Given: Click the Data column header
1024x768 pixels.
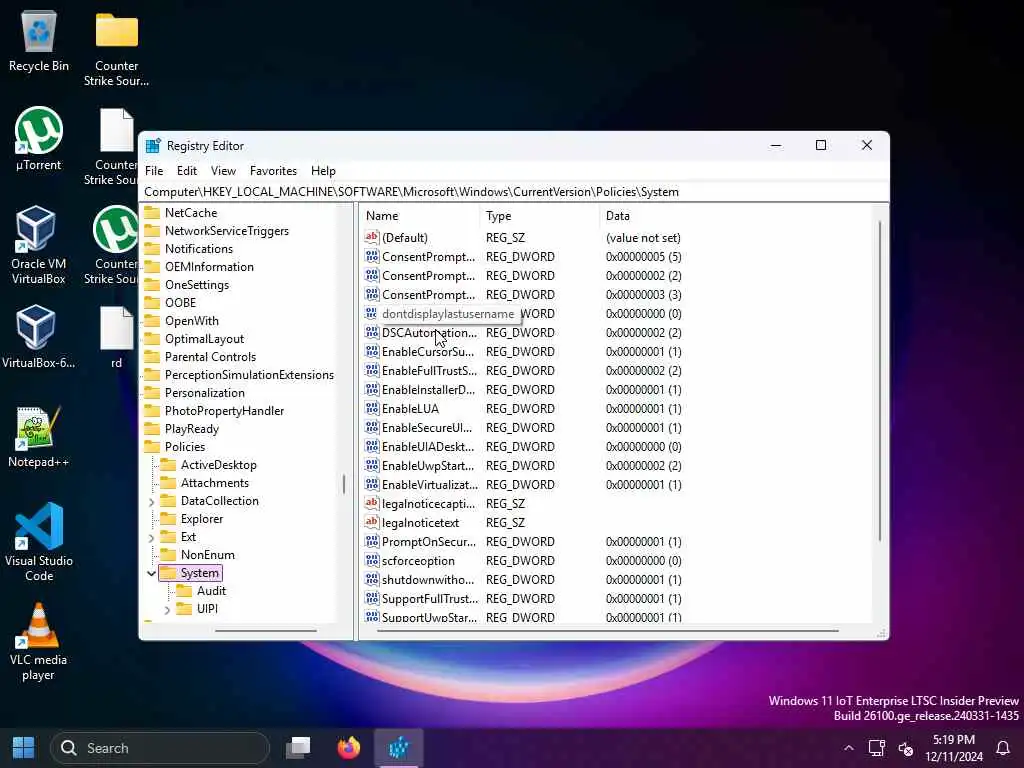Looking at the screenshot, I should 735,216.
